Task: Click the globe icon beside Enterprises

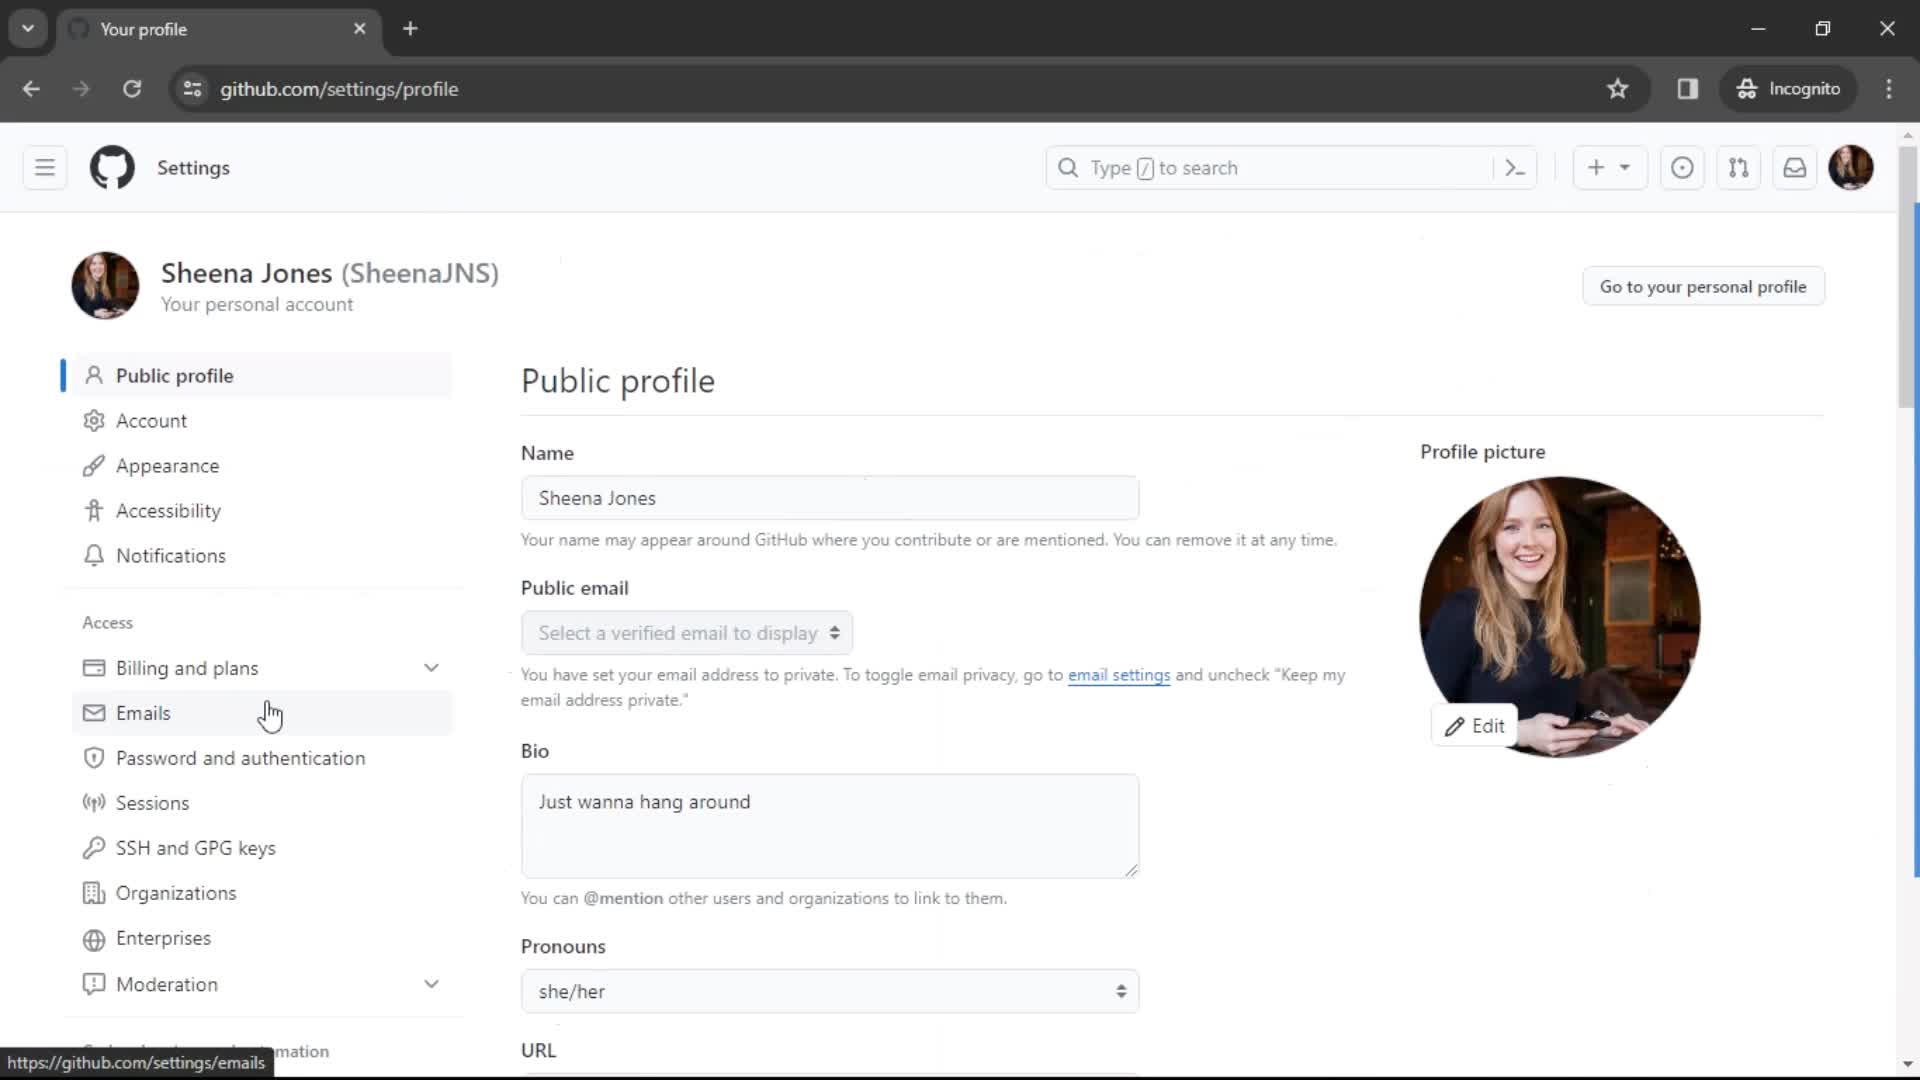Action: click(94, 939)
